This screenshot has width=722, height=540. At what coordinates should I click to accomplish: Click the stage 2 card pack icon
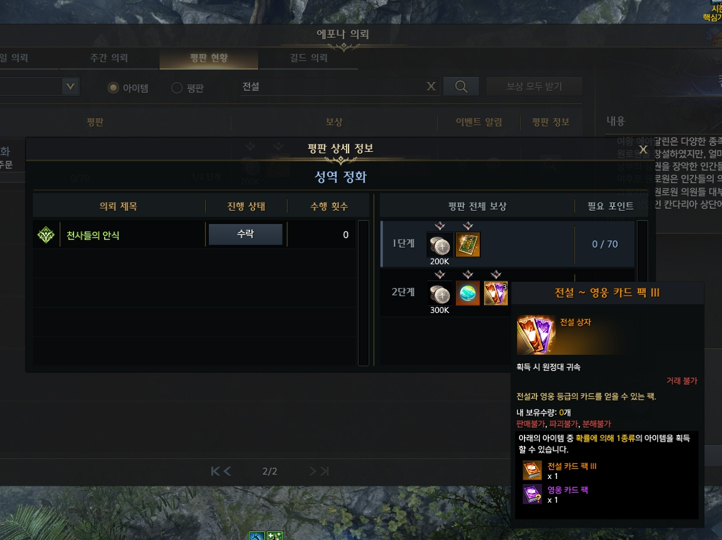pyautogui.click(x=496, y=293)
